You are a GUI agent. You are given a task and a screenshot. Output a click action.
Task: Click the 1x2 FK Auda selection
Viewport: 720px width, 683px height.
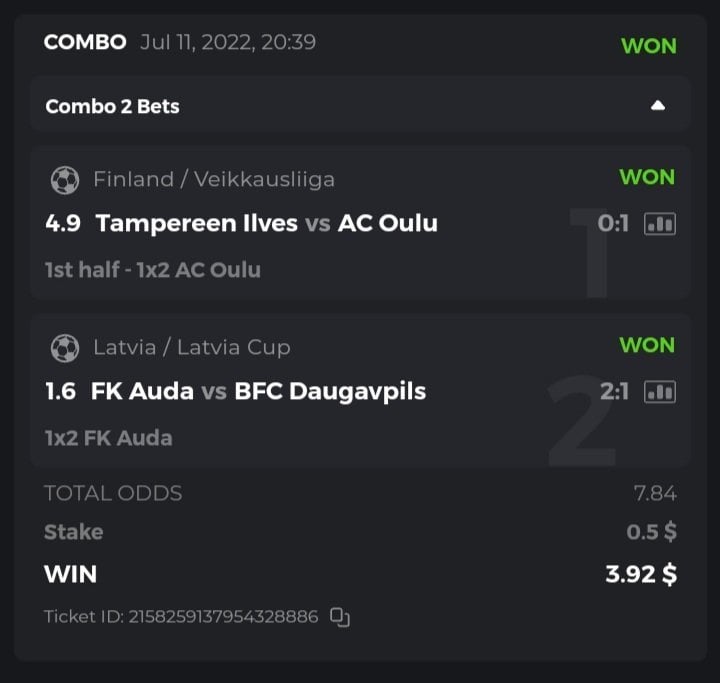pyautogui.click(x=108, y=438)
